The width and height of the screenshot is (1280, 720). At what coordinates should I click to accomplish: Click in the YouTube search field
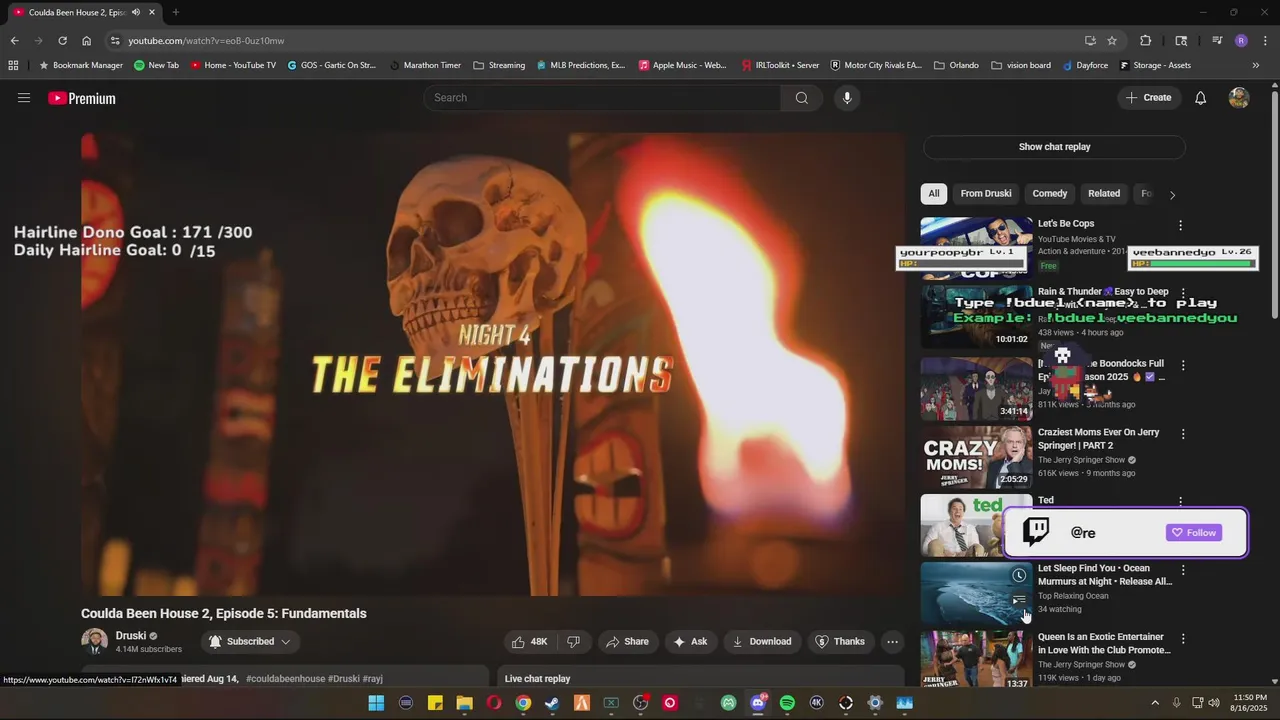(603, 98)
